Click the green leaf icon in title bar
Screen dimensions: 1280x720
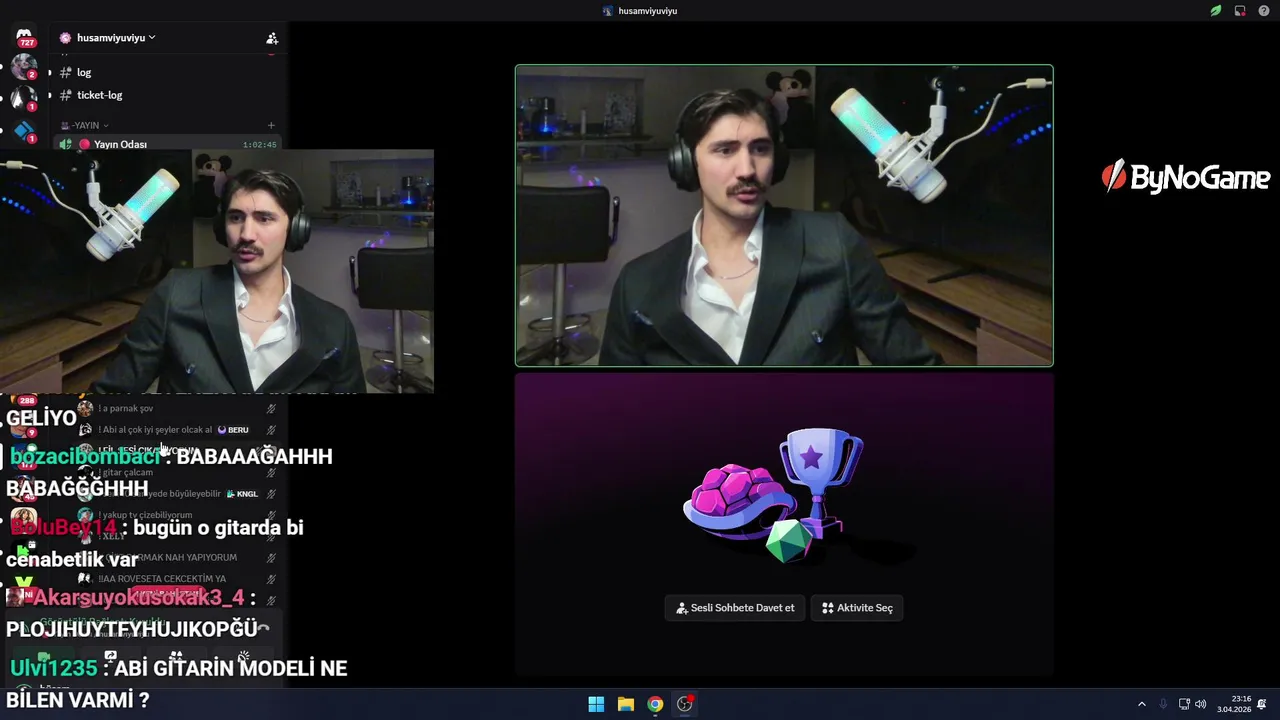1216,11
